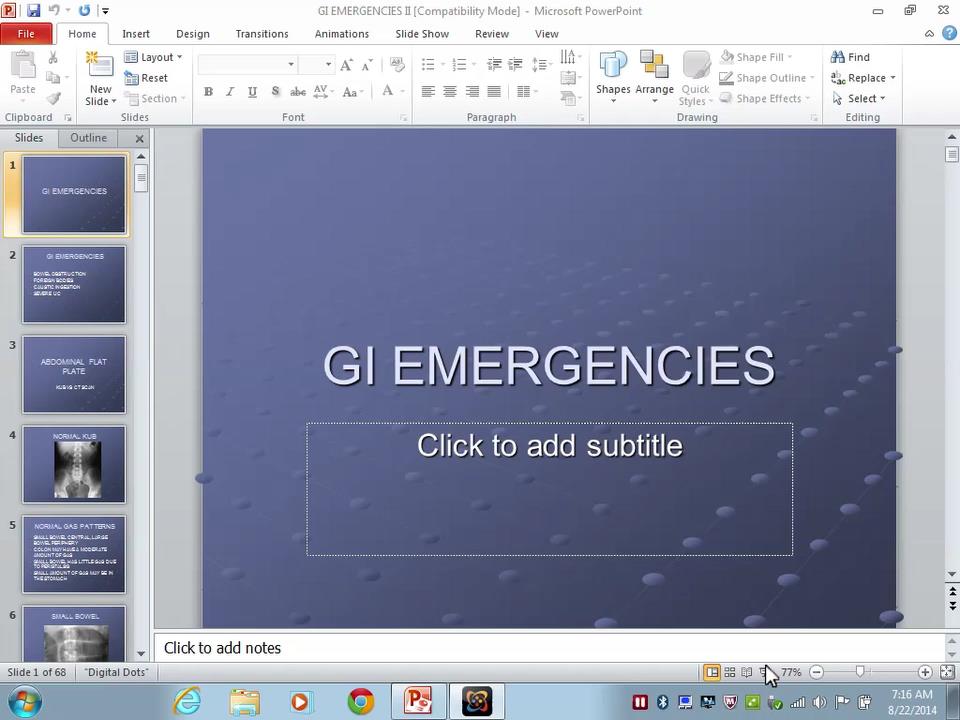
Task: Switch to the Animations ribbon tab
Action: click(341, 34)
